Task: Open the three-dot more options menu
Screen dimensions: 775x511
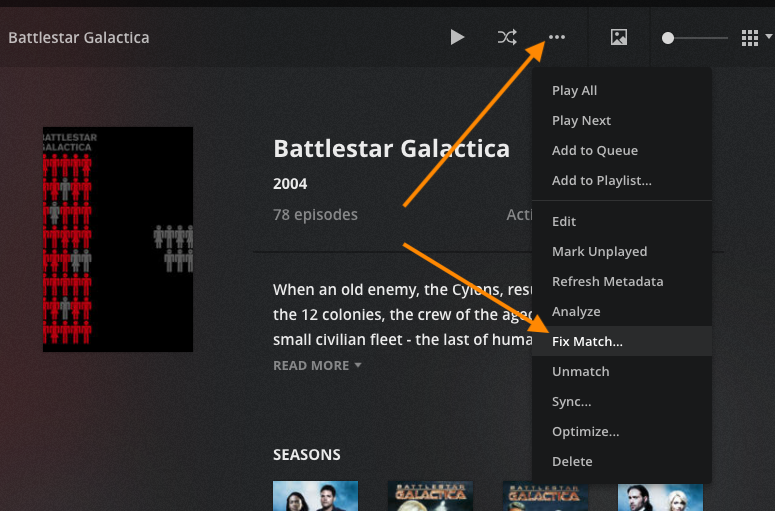Action: click(x=557, y=37)
